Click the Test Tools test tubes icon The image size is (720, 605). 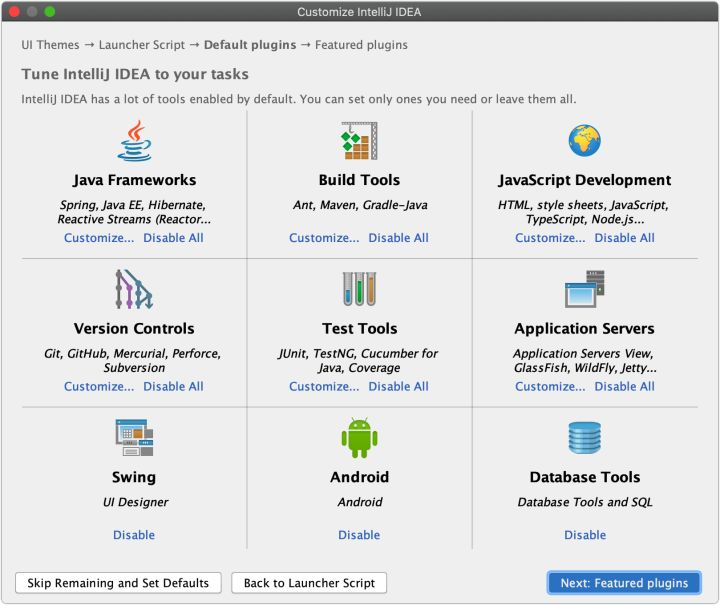[359, 289]
